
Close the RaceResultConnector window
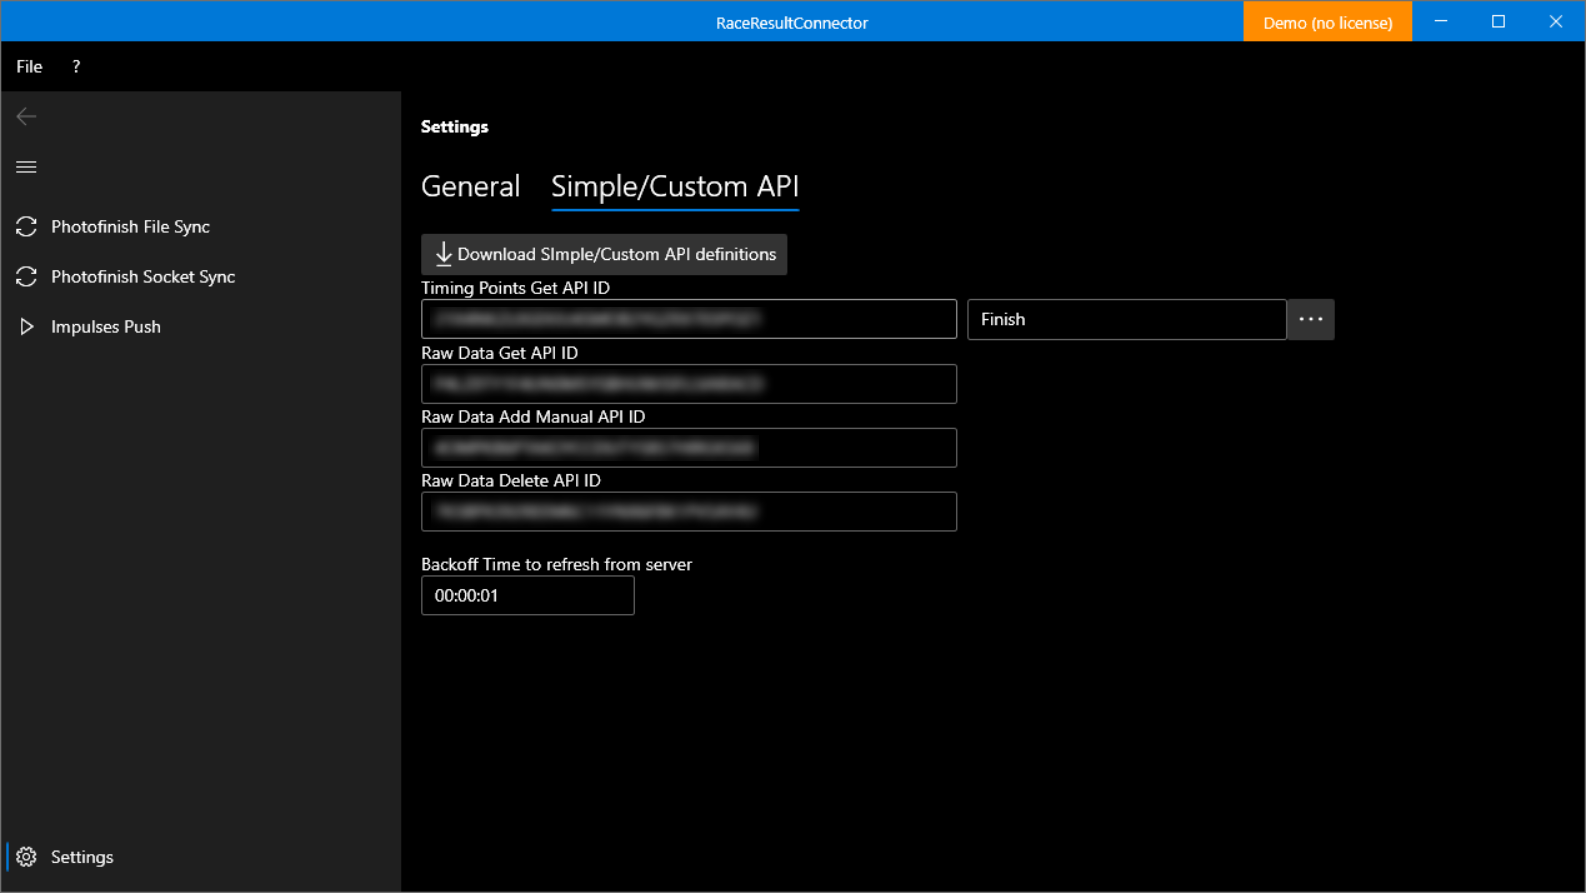[x=1556, y=22]
